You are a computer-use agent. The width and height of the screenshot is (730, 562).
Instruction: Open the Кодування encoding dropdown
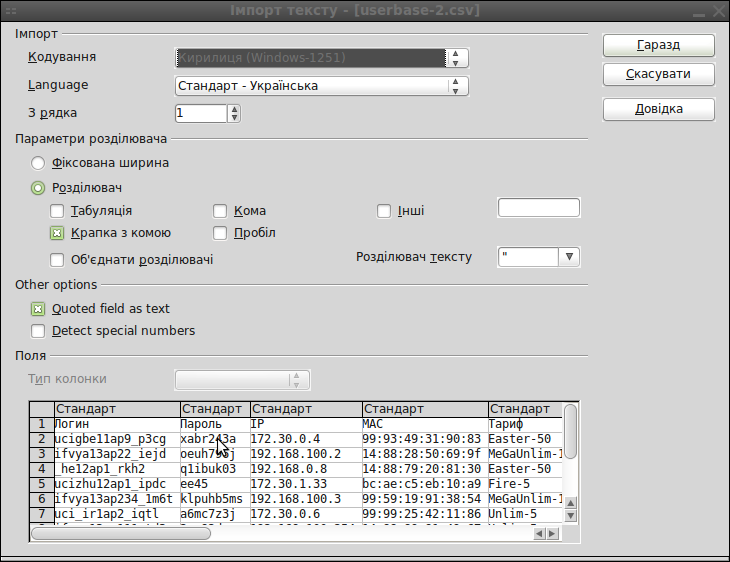(x=321, y=58)
